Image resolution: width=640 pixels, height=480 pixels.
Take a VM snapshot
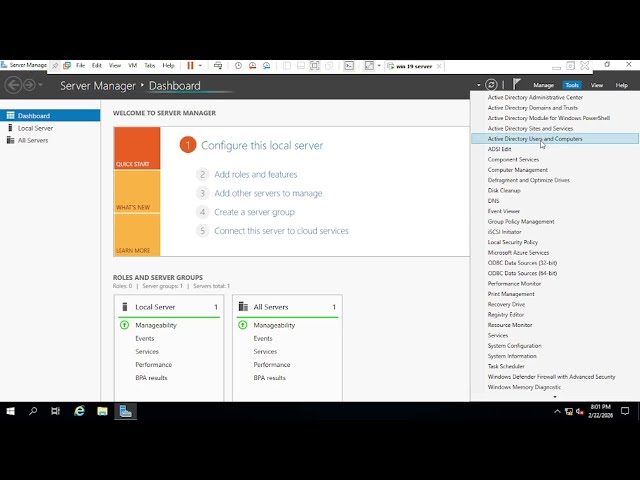coord(238,66)
